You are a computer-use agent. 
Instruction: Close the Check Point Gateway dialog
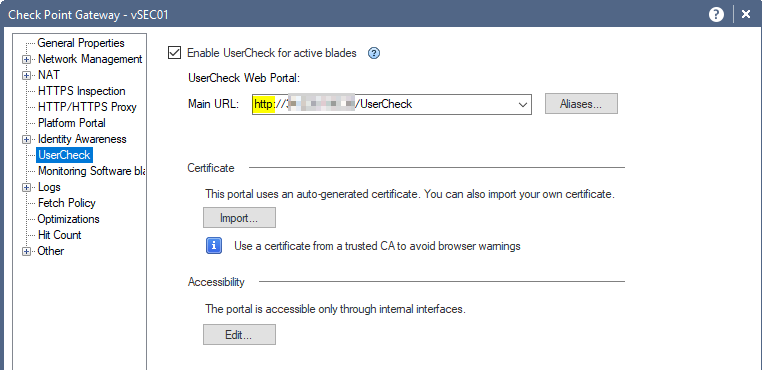pyautogui.click(x=746, y=15)
